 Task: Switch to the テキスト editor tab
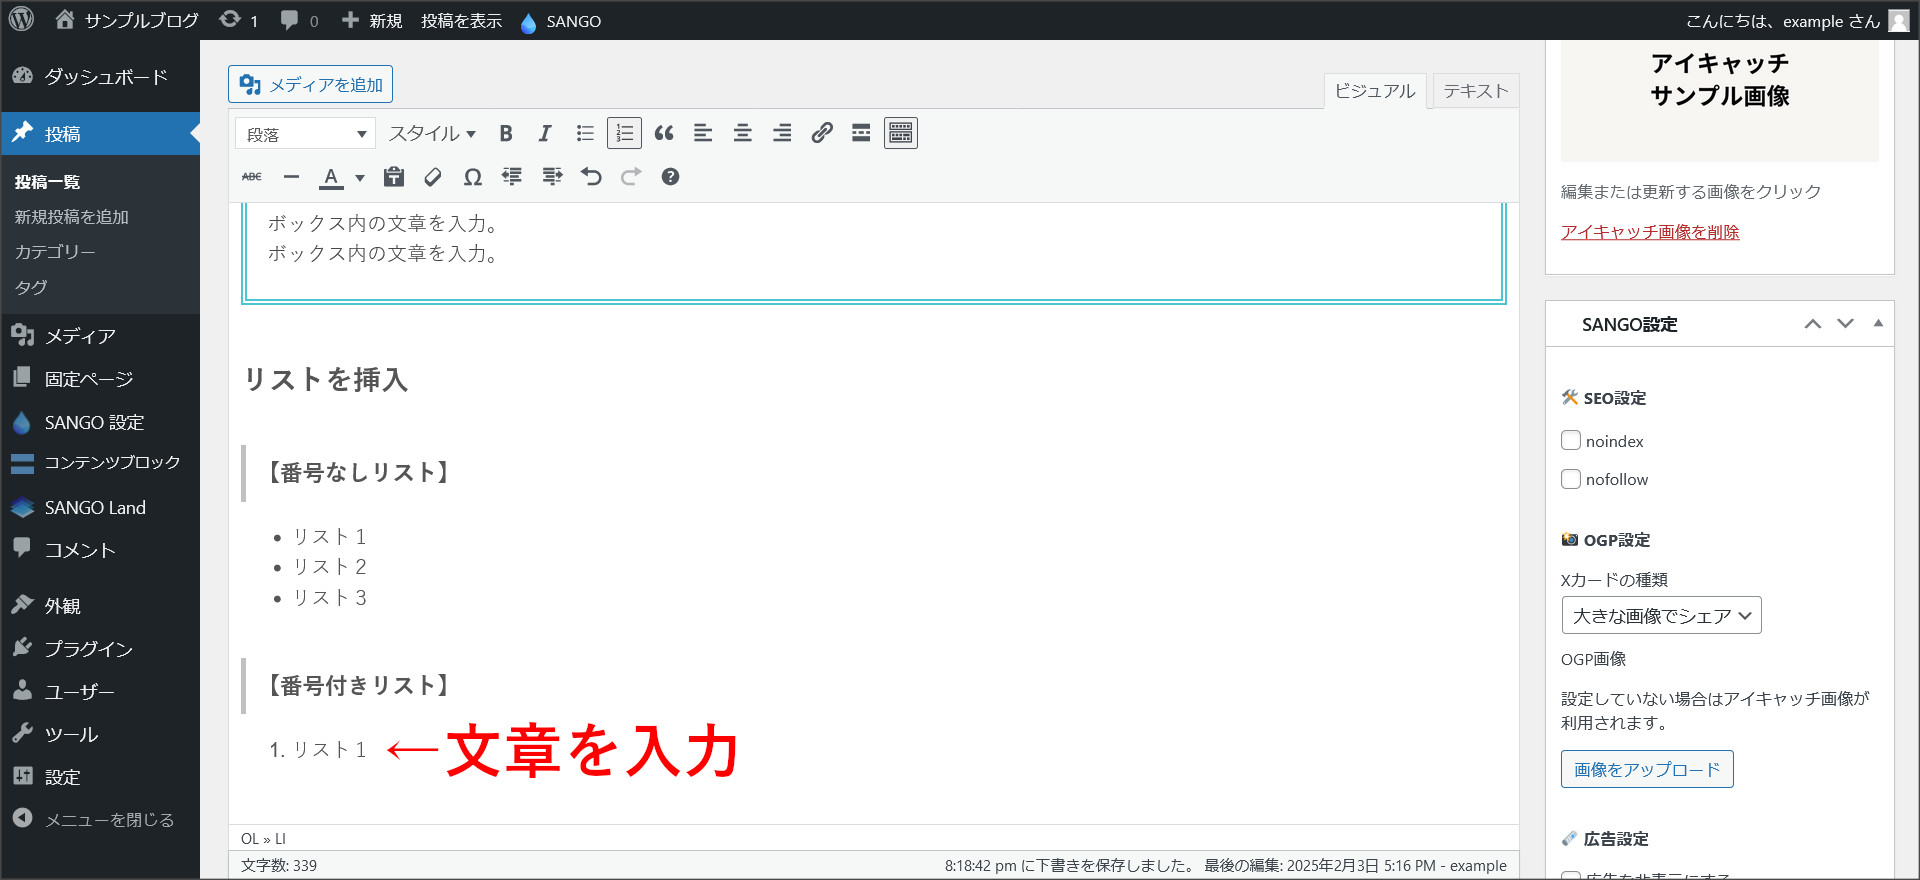[1475, 91]
